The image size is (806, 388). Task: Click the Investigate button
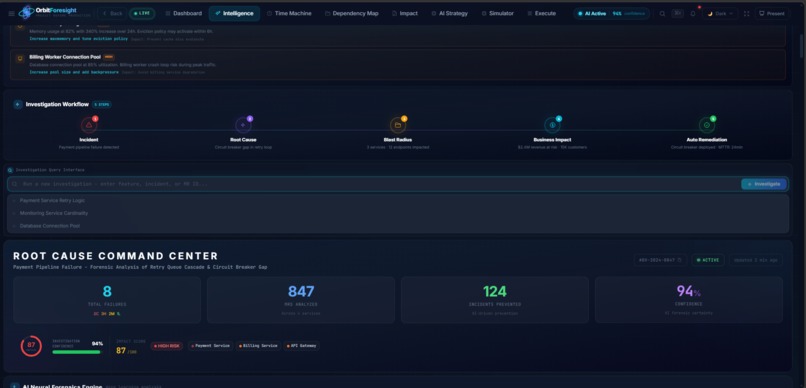tap(763, 184)
